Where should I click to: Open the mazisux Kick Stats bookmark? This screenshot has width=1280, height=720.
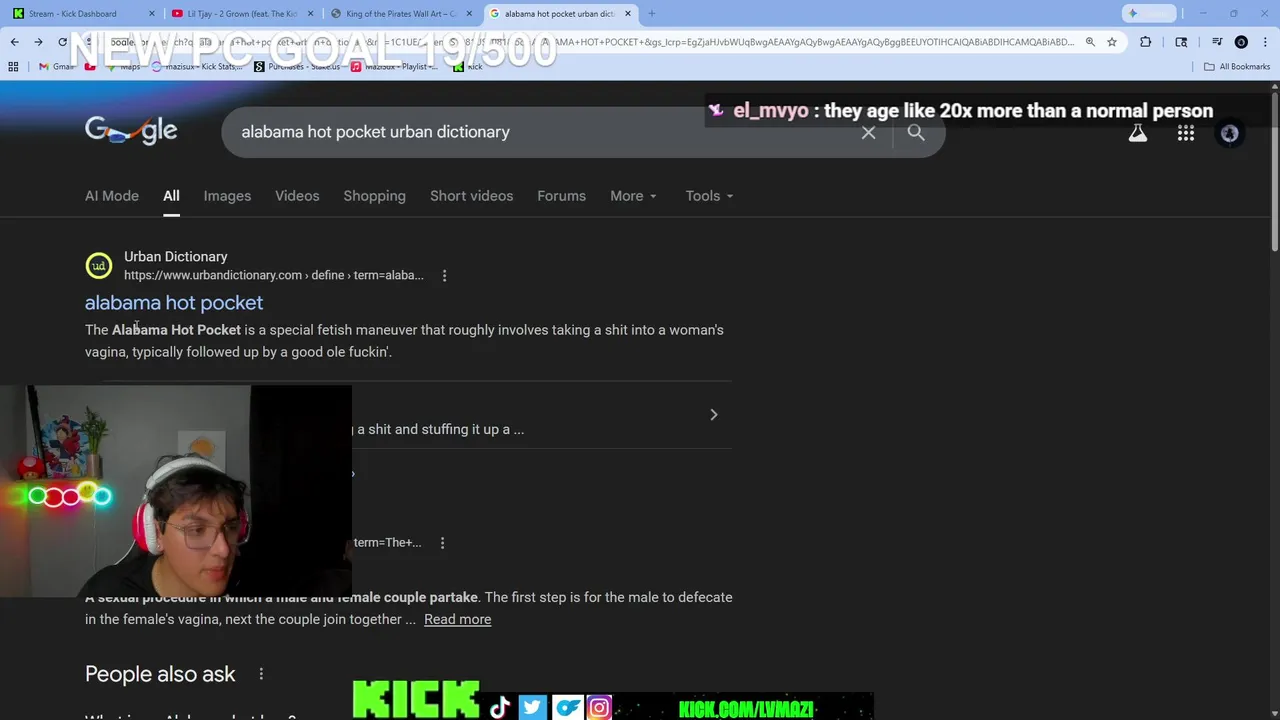(197, 67)
